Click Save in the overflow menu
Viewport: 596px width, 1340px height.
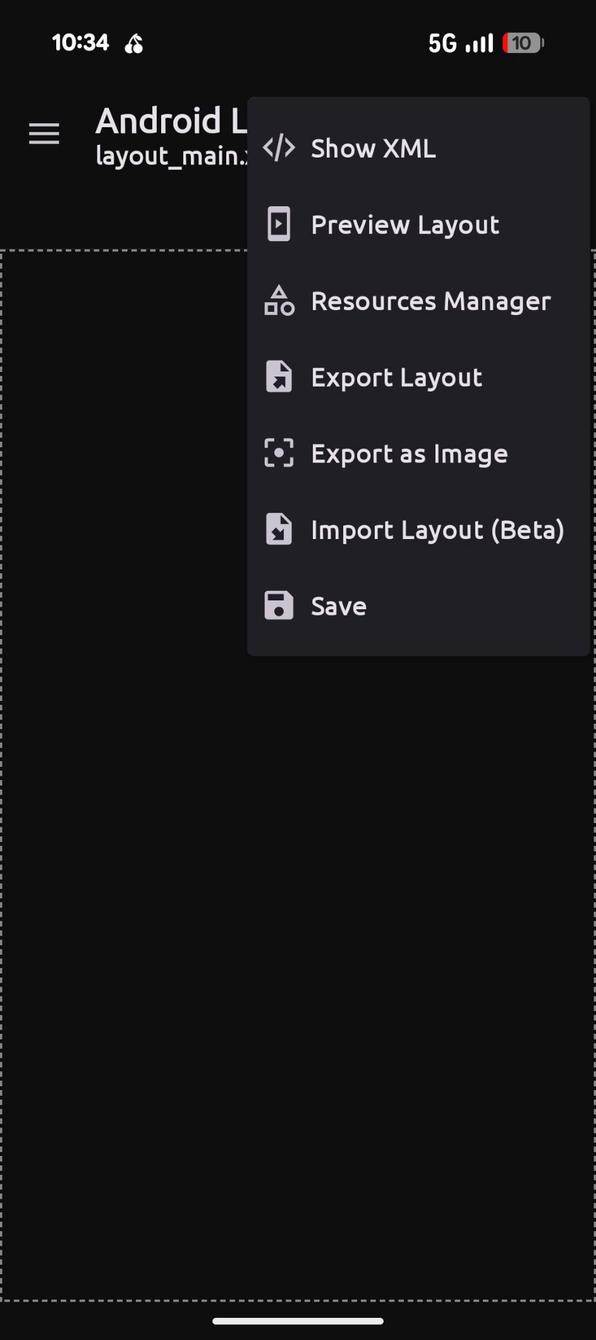[338, 605]
